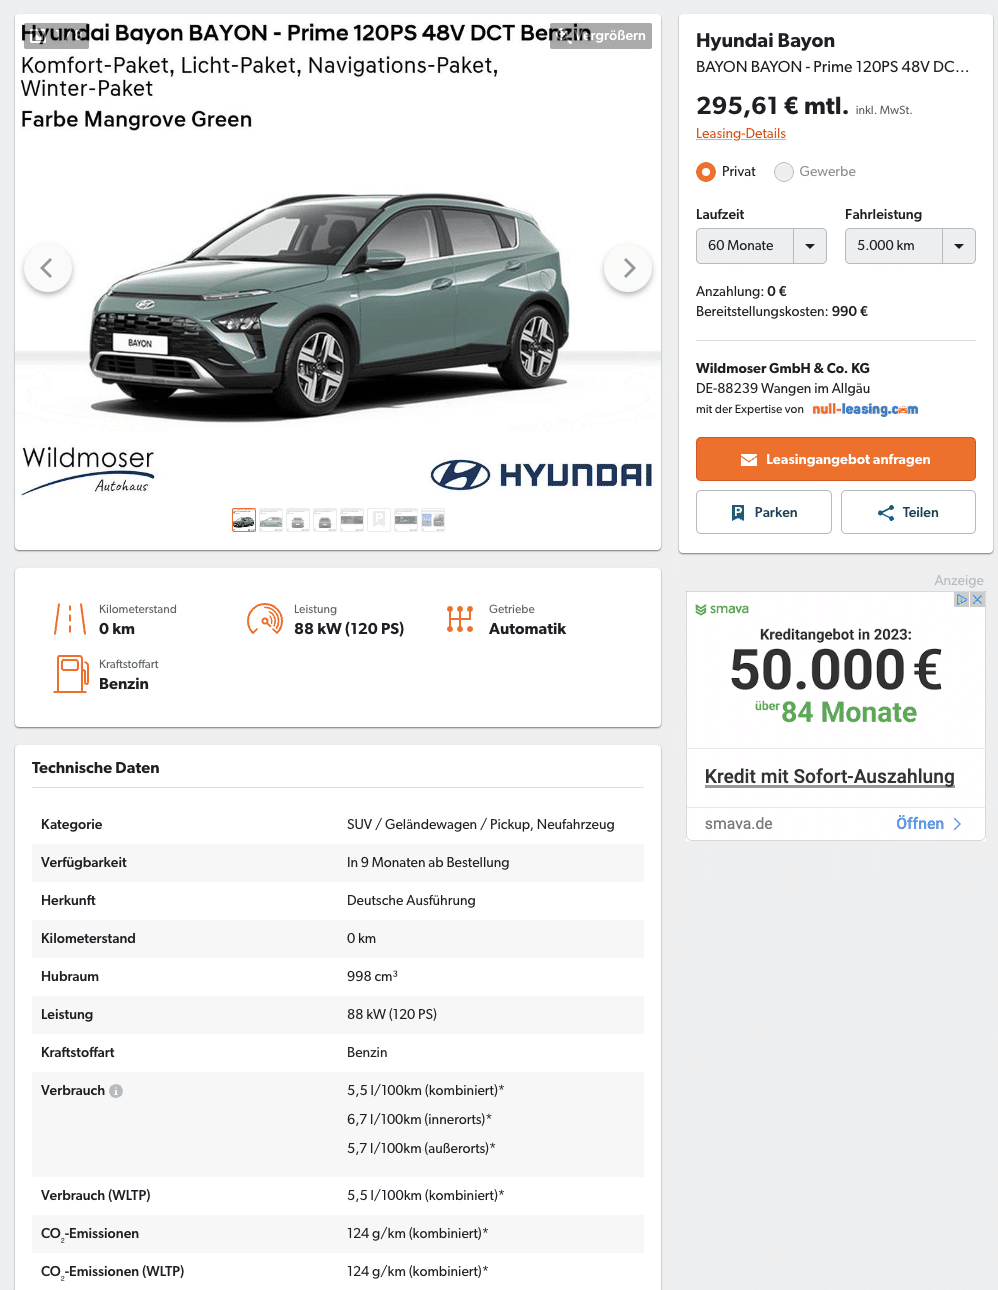Show the previous car image

(x=47, y=268)
